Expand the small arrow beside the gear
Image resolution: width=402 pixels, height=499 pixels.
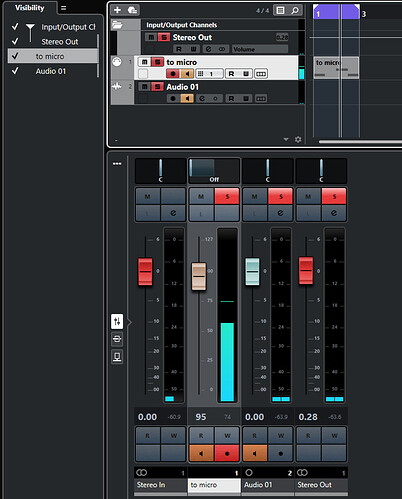(286, 139)
